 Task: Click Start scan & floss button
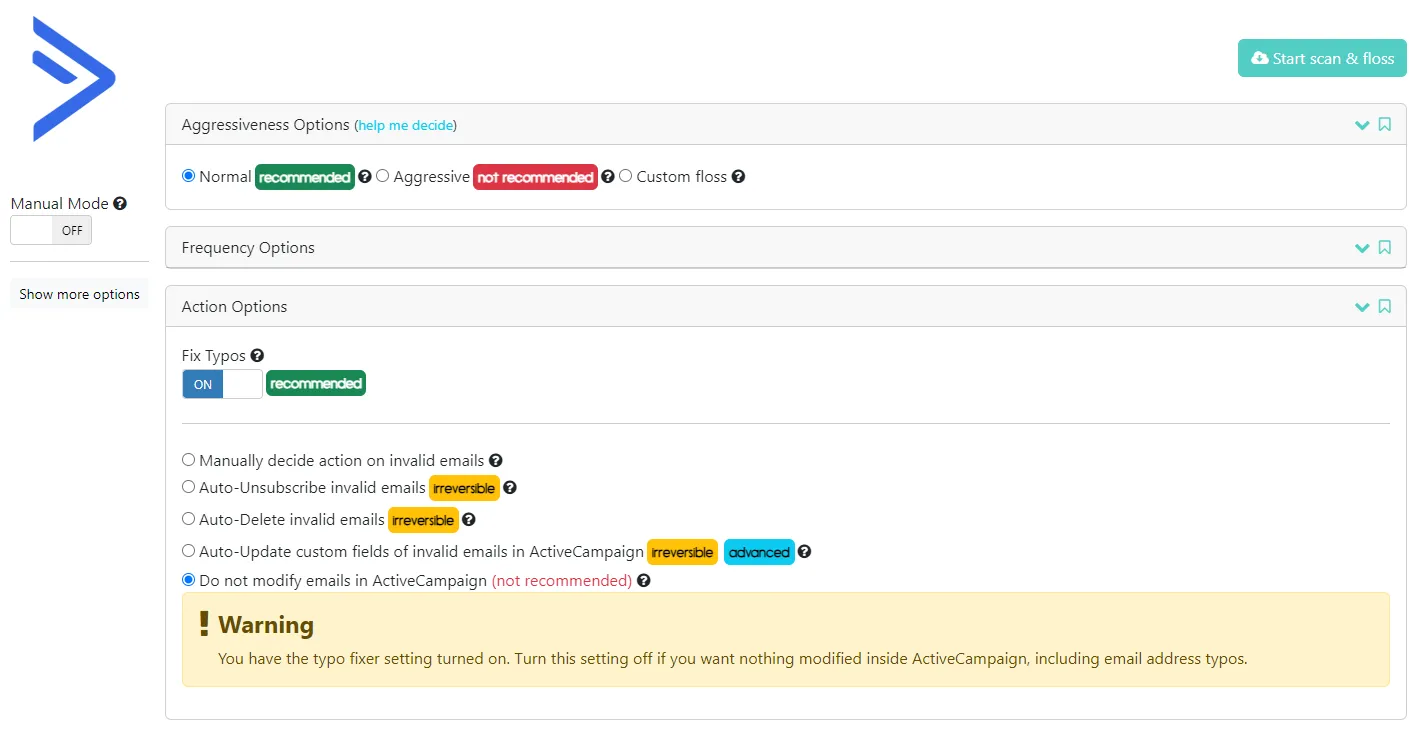tap(1322, 58)
